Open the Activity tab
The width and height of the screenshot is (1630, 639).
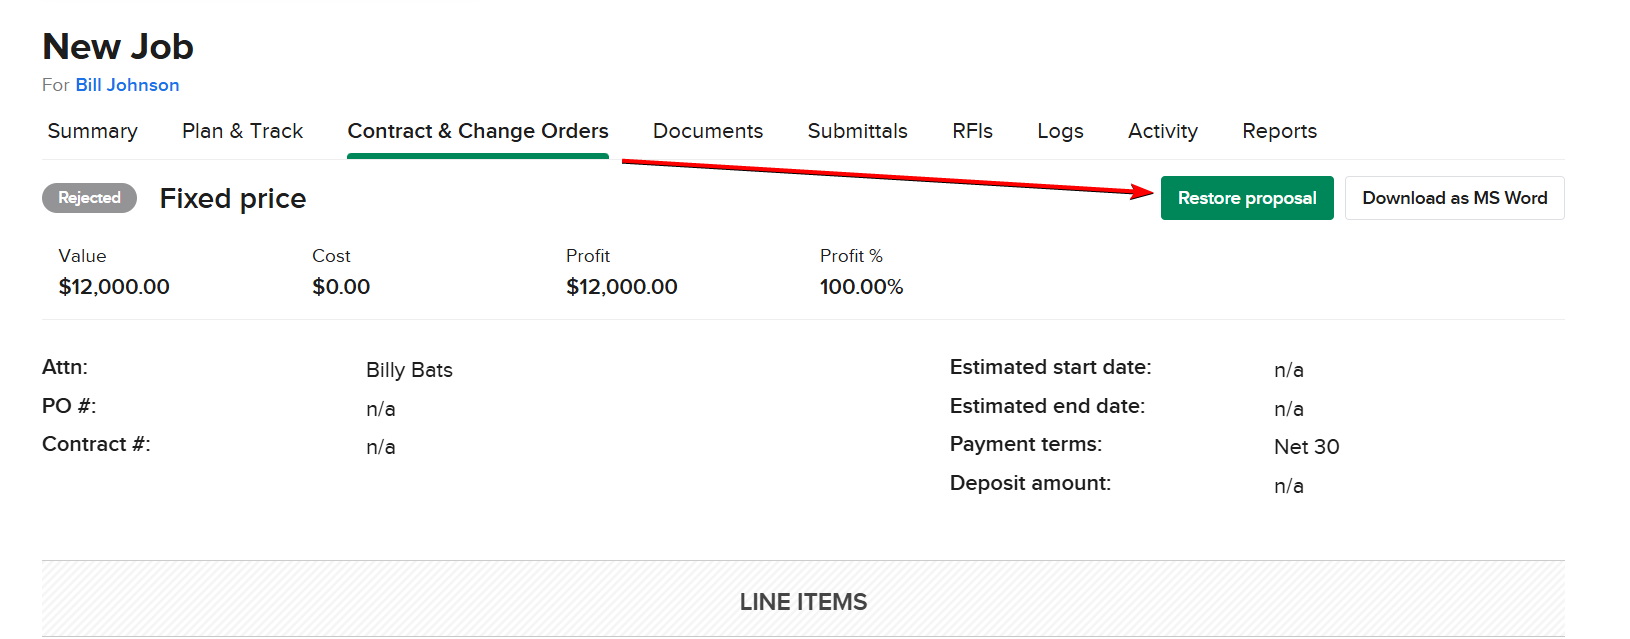pos(1162,131)
